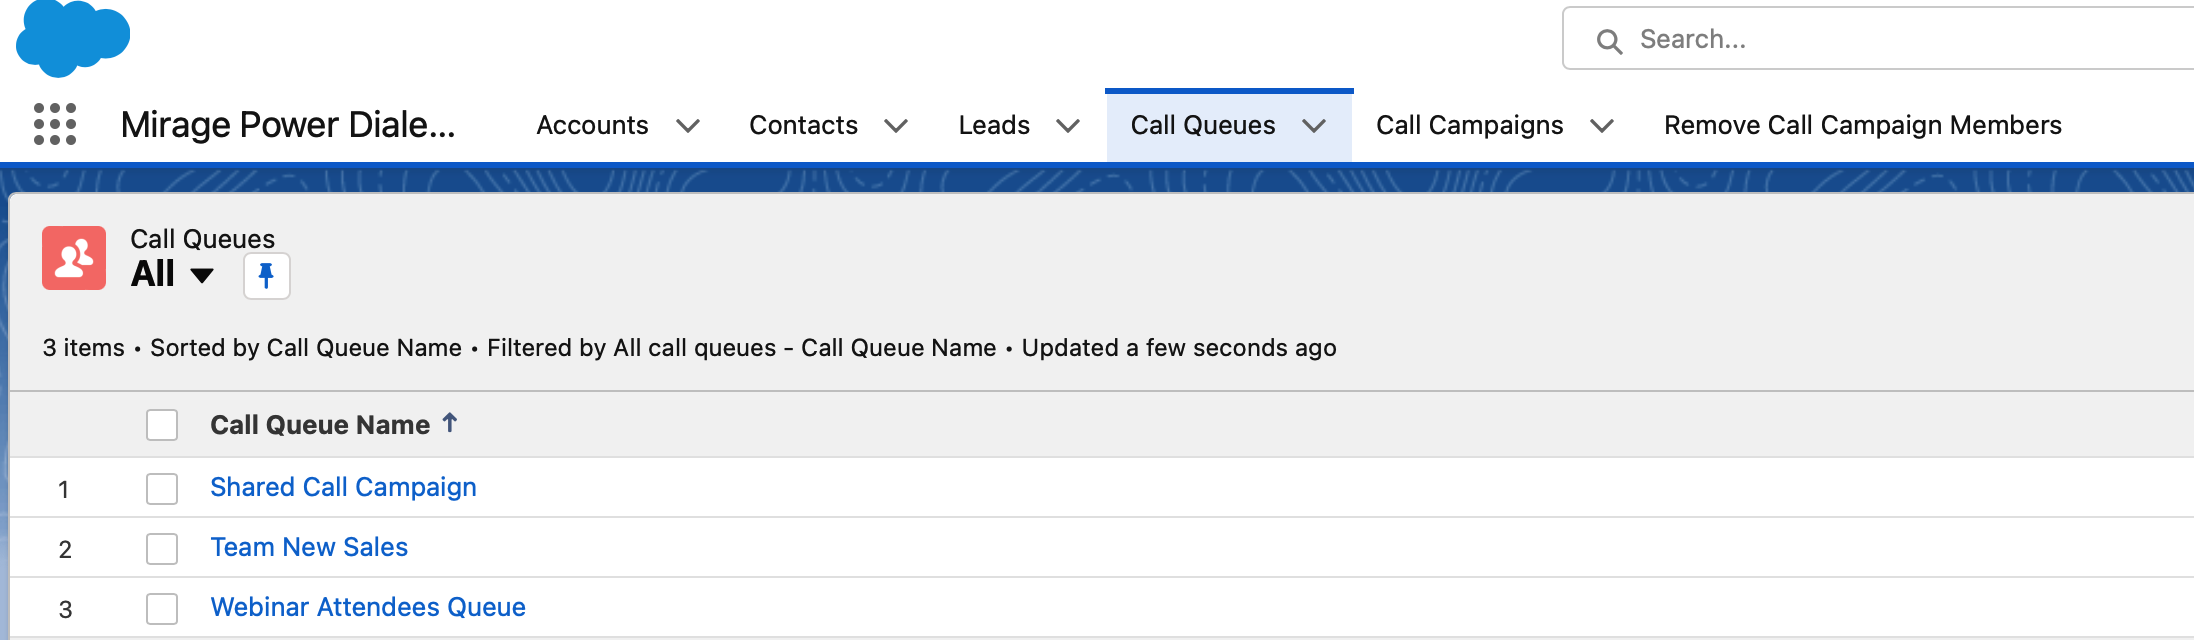2194x640 pixels.
Task: Tick the select-all checkbox in the header
Action: pos(162,425)
